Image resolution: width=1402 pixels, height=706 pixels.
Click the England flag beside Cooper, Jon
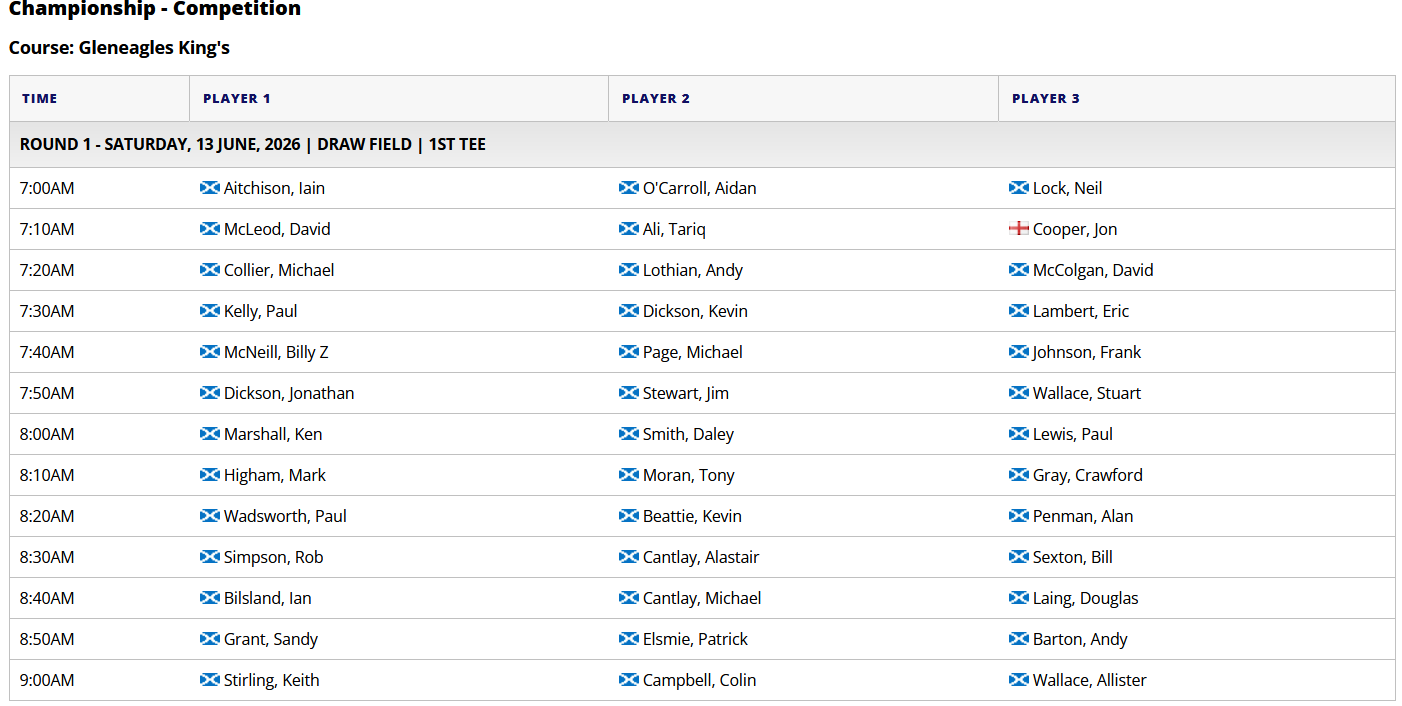(1019, 229)
